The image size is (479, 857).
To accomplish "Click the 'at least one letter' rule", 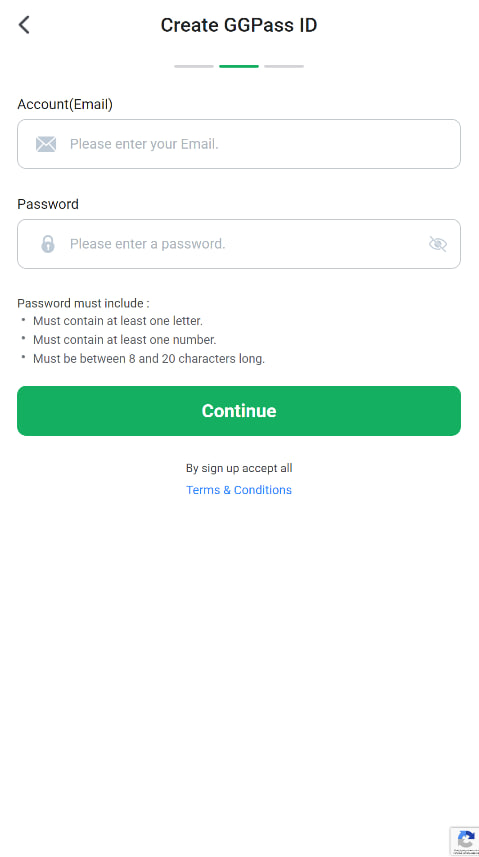I will [x=118, y=321].
